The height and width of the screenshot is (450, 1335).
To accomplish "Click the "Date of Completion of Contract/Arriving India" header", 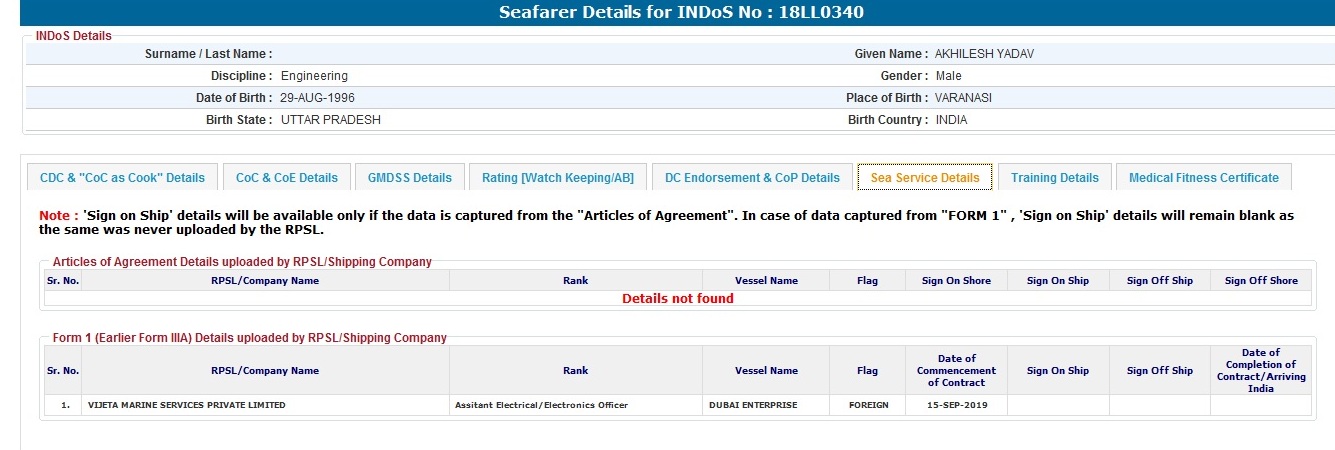I will 1260,370.
